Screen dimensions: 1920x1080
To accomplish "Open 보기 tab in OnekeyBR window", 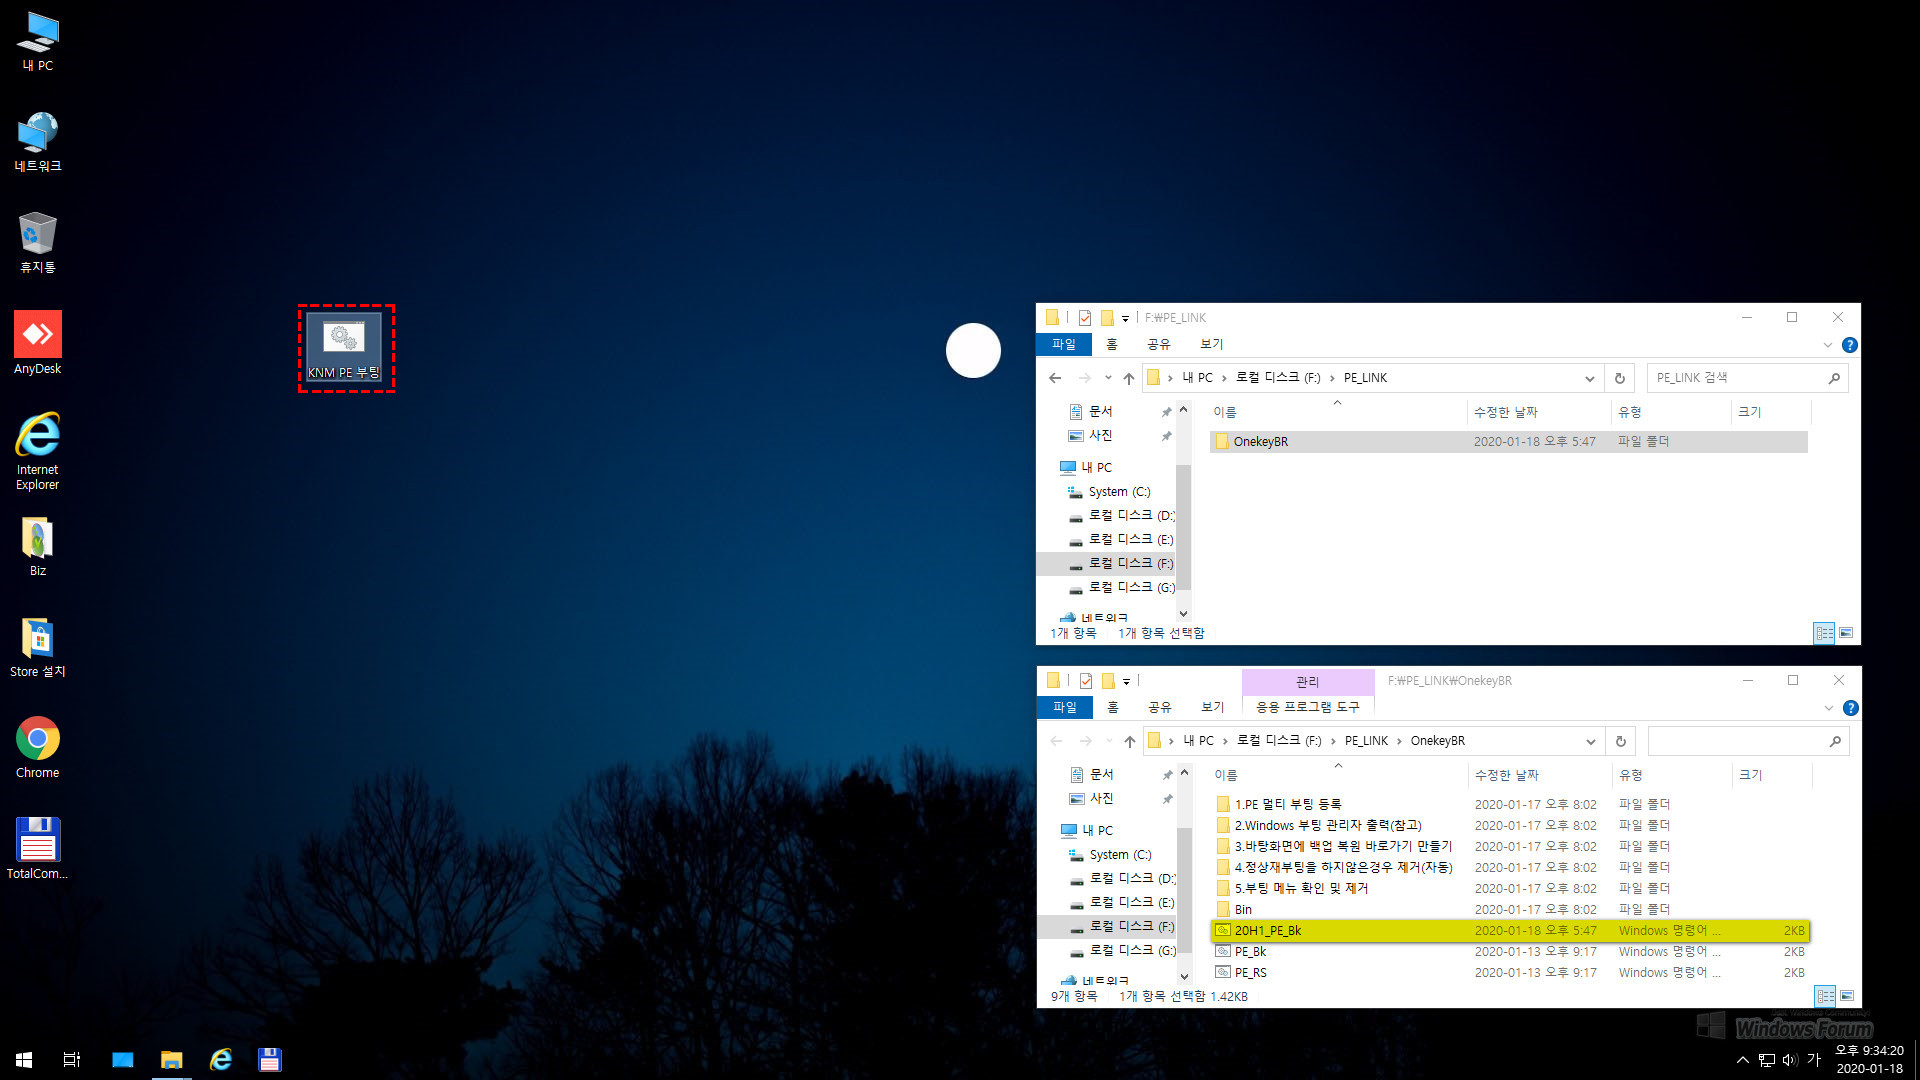I will pos(1212,707).
